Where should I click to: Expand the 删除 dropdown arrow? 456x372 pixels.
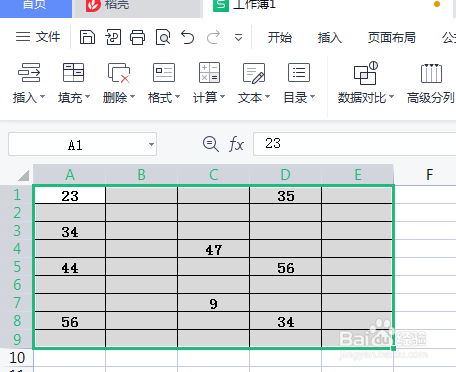coord(133,97)
